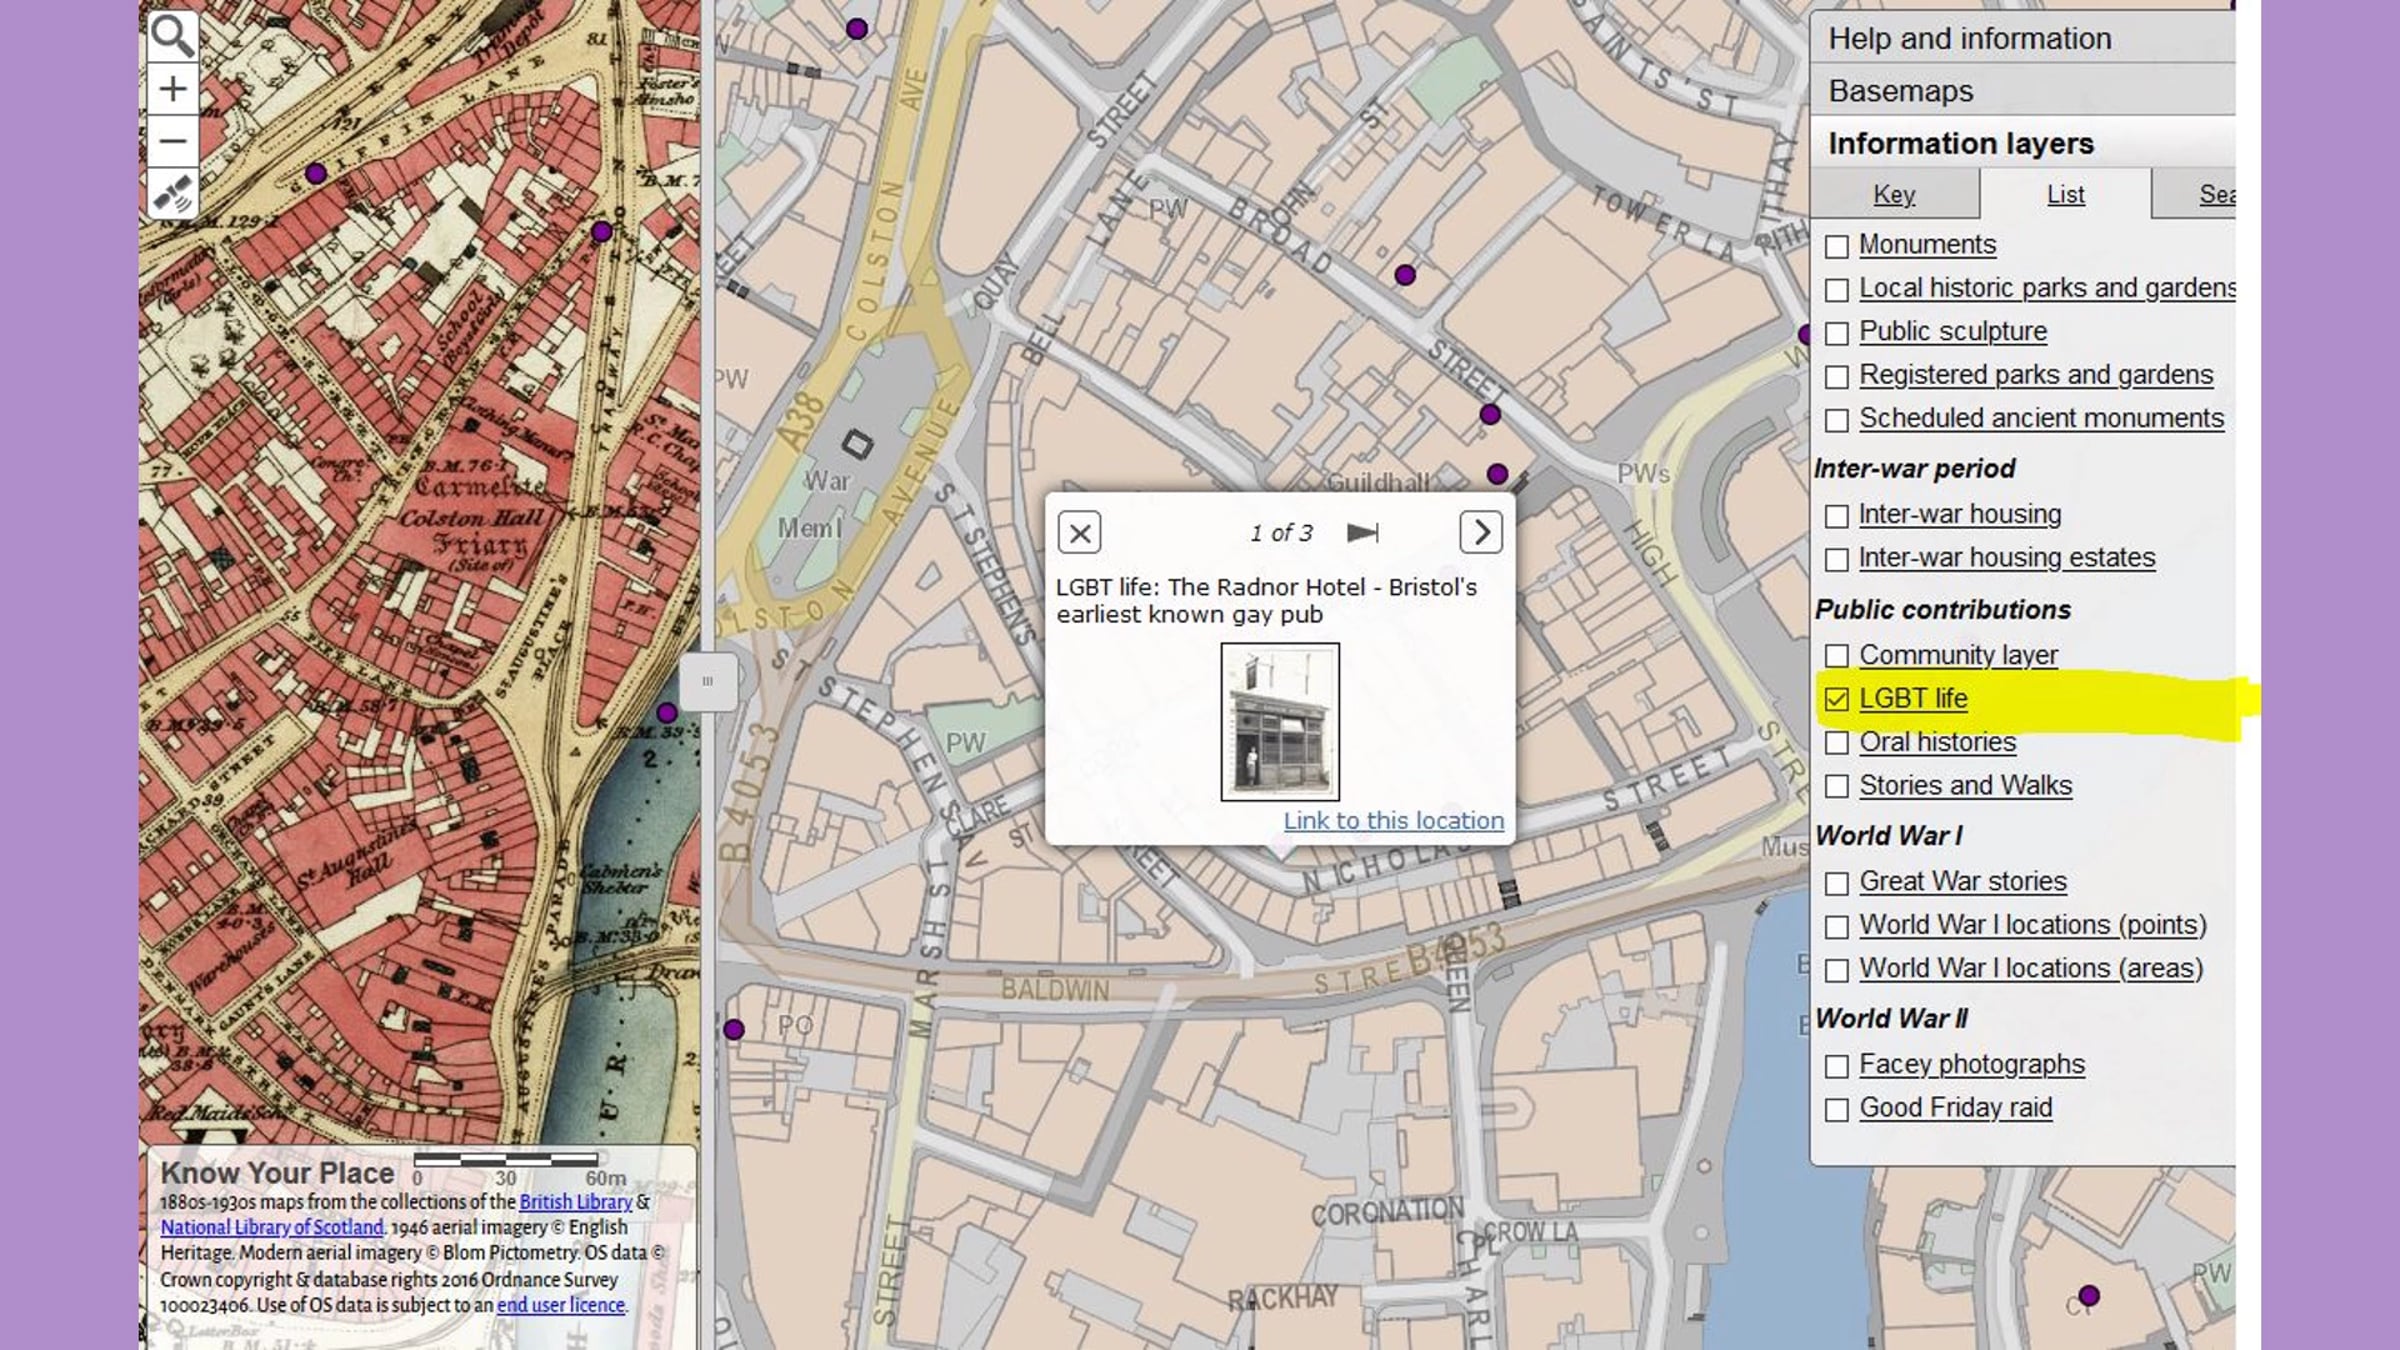Select purple marker at top of Colston Avenue

tap(857, 29)
